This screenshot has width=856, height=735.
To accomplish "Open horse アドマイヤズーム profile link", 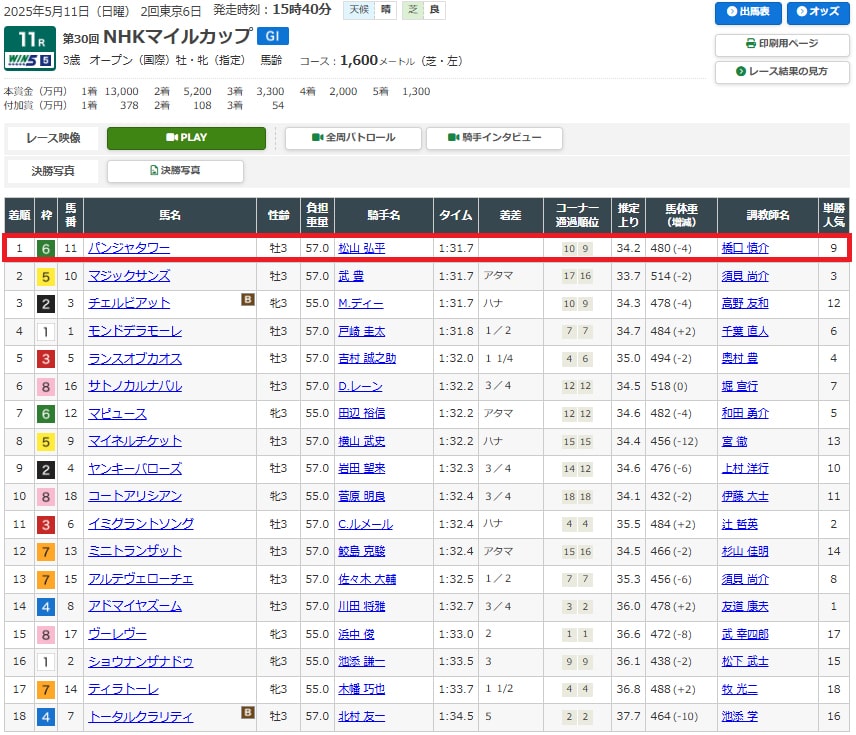I will coord(135,606).
